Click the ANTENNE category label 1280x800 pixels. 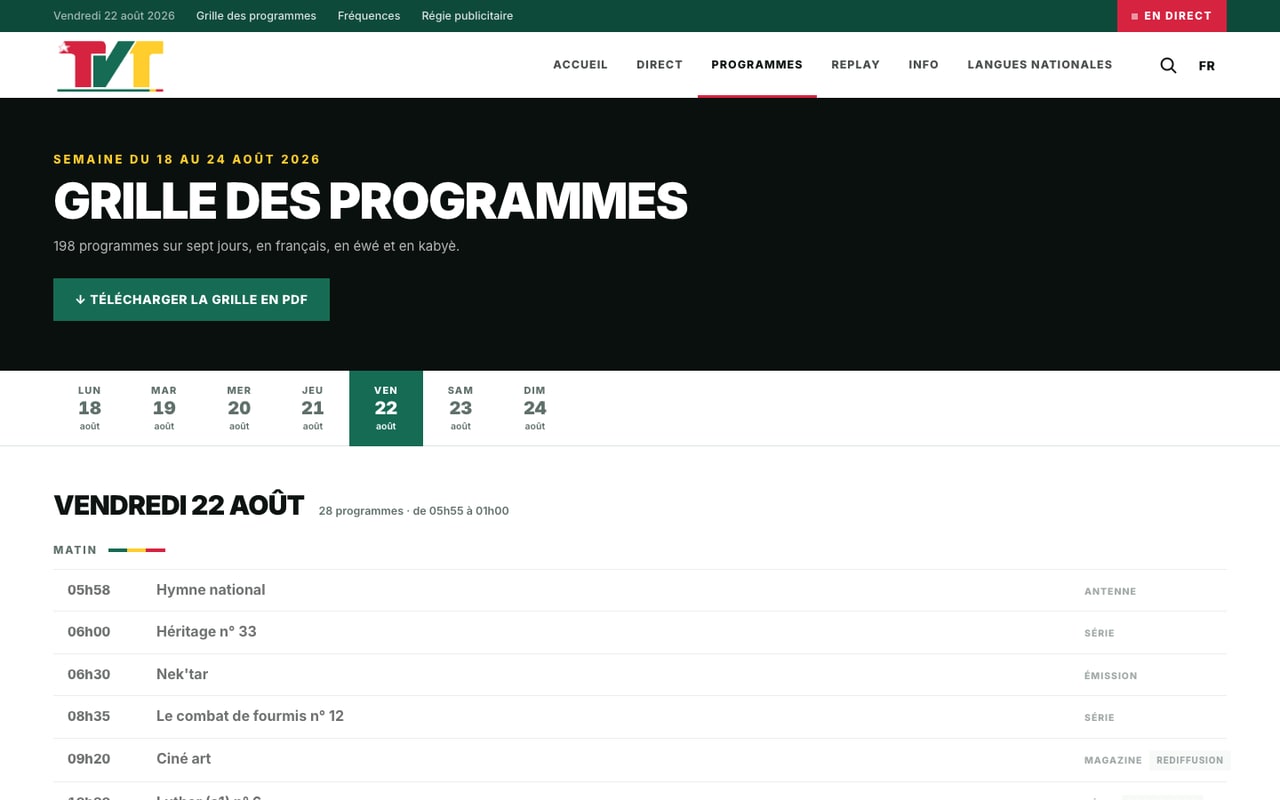click(1110, 591)
